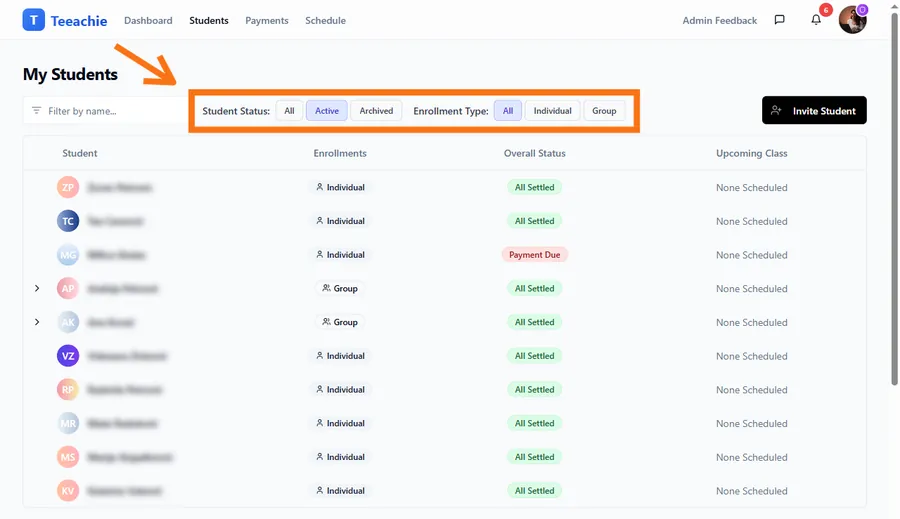Open the Admin Feedback link
The height and width of the screenshot is (519, 900).
[x=719, y=20]
